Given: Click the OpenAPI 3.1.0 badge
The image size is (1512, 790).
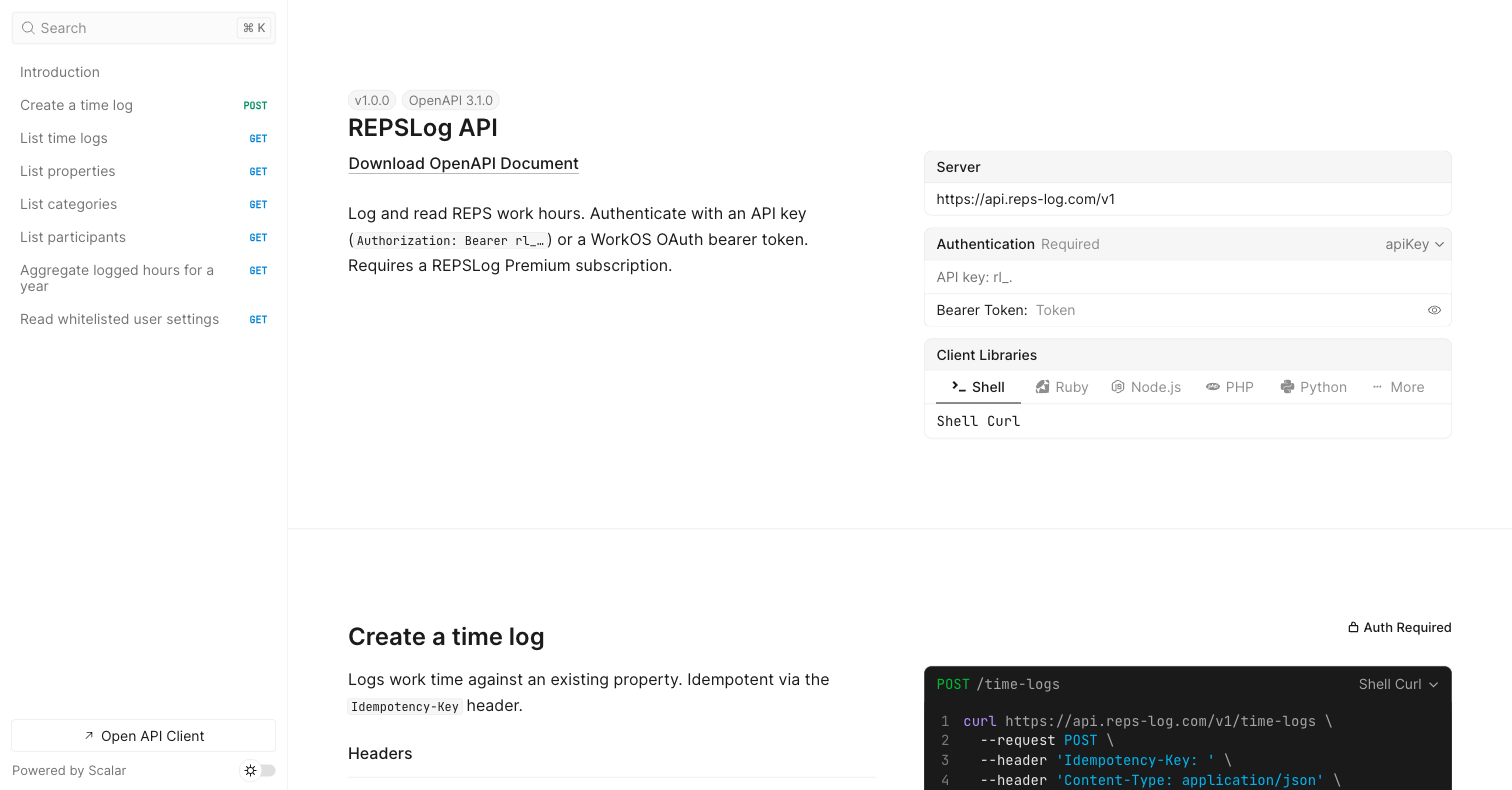Looking at the screenshot, I should coord(451,100).
